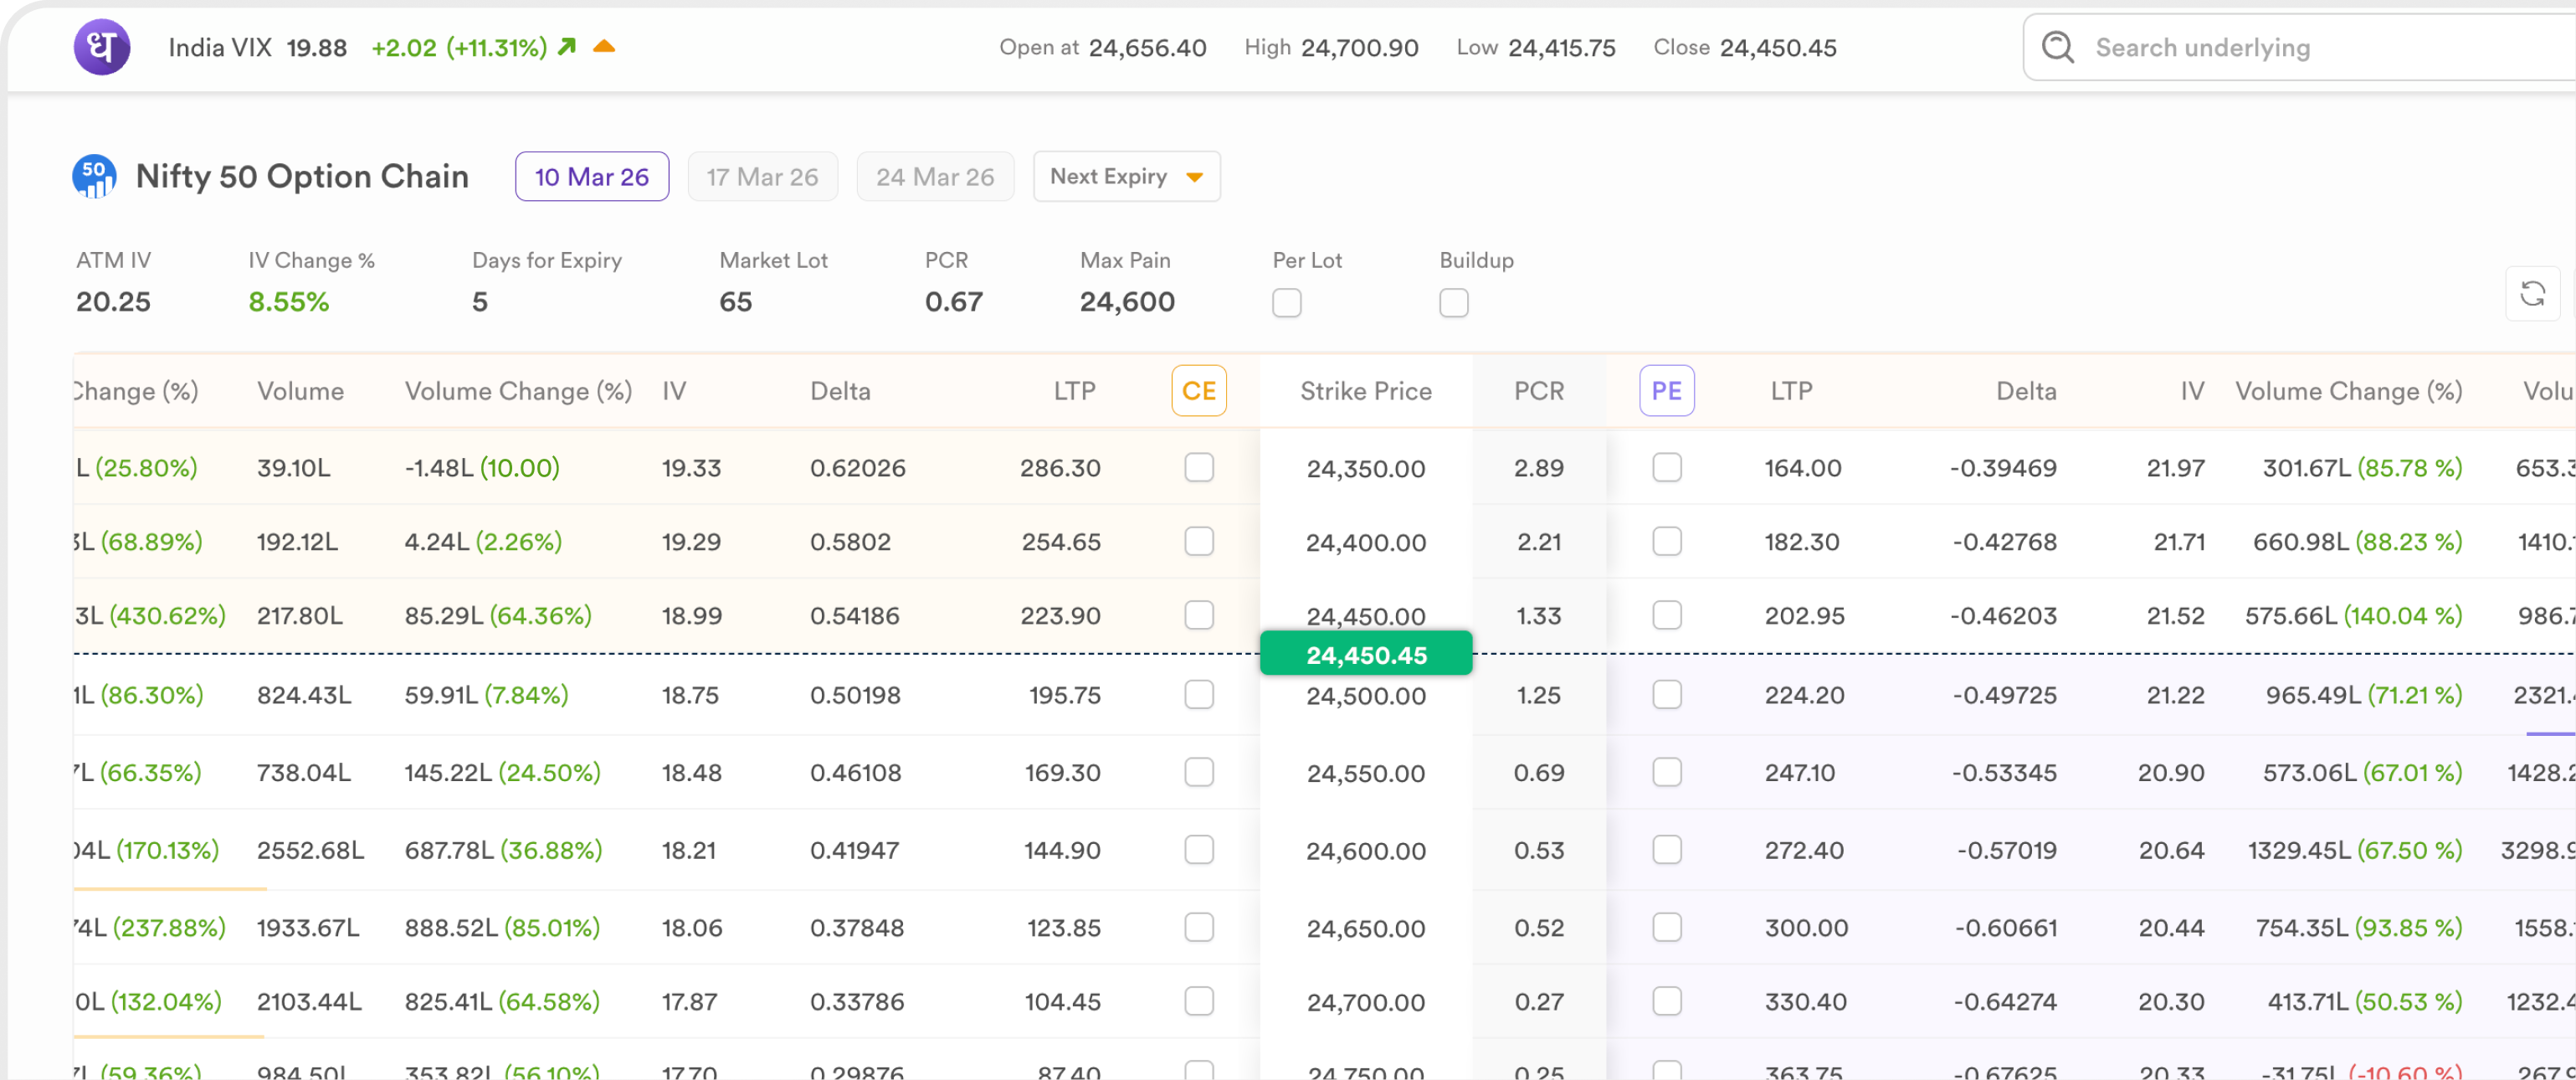Click the Dhan purple logo icon
The width and height of the screenshot is (2576, 1080).
tap(102, 47)
